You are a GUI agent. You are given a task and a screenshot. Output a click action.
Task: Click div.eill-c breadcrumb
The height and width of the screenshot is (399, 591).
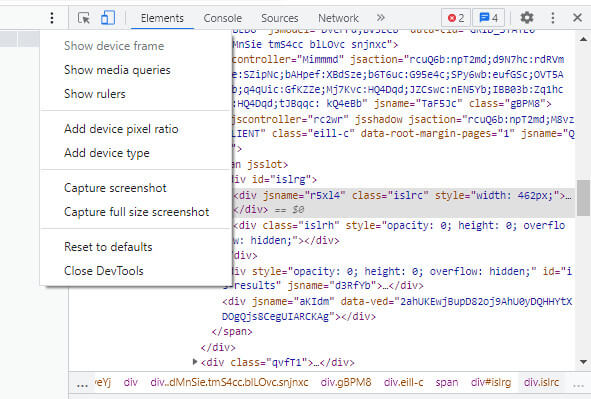tap(403, 382)
